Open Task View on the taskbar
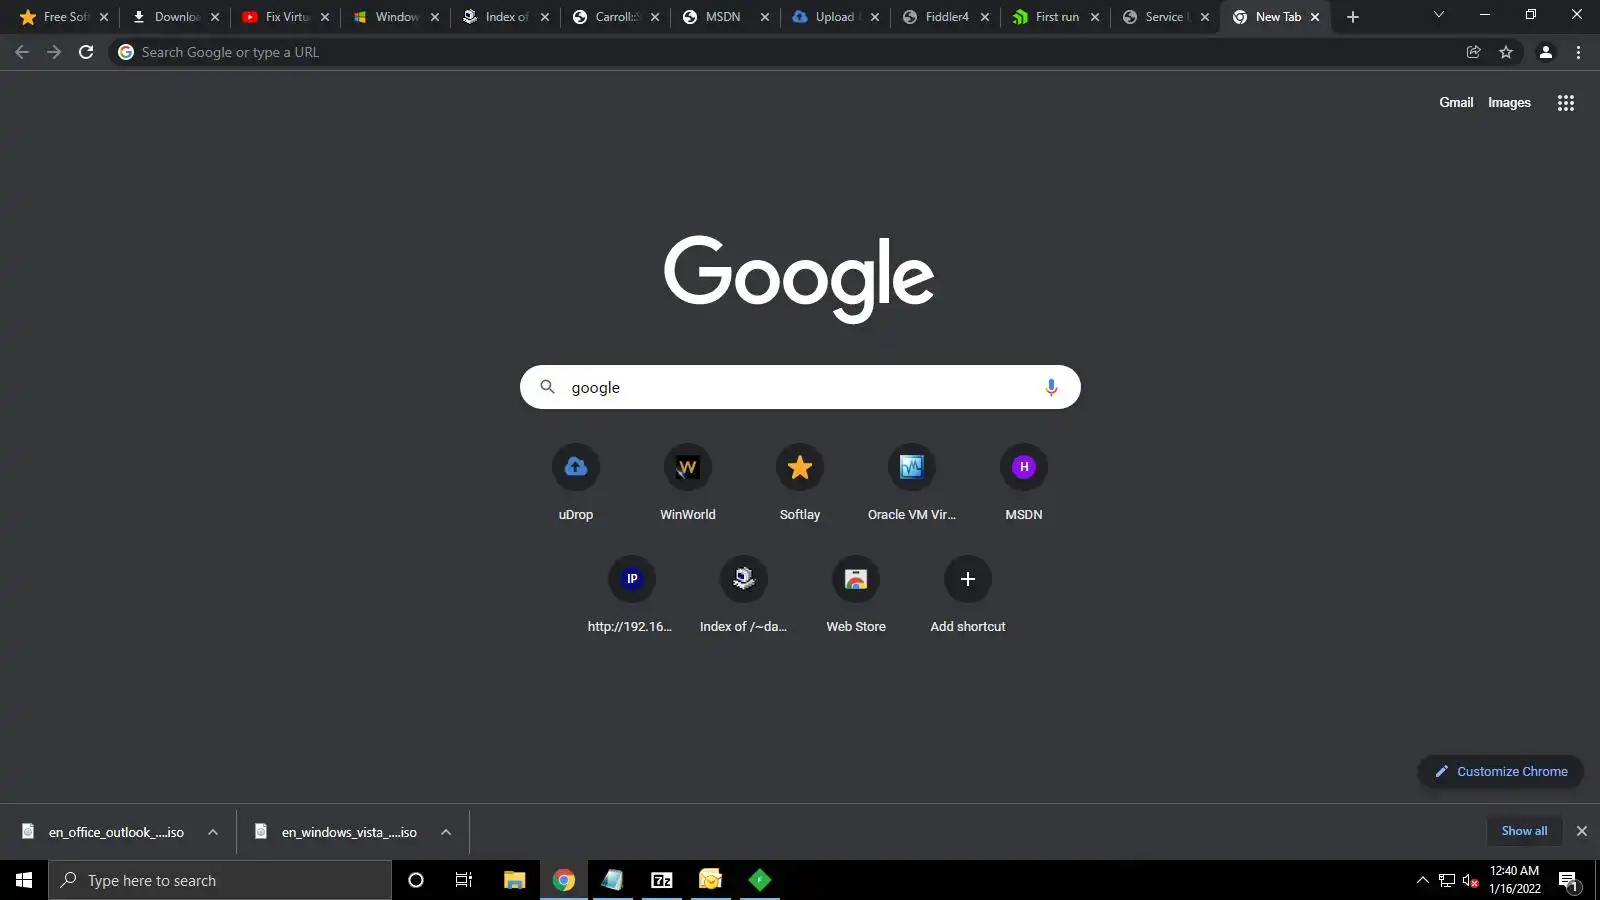The image size is (1600, 900). click(x=464, y=880)
